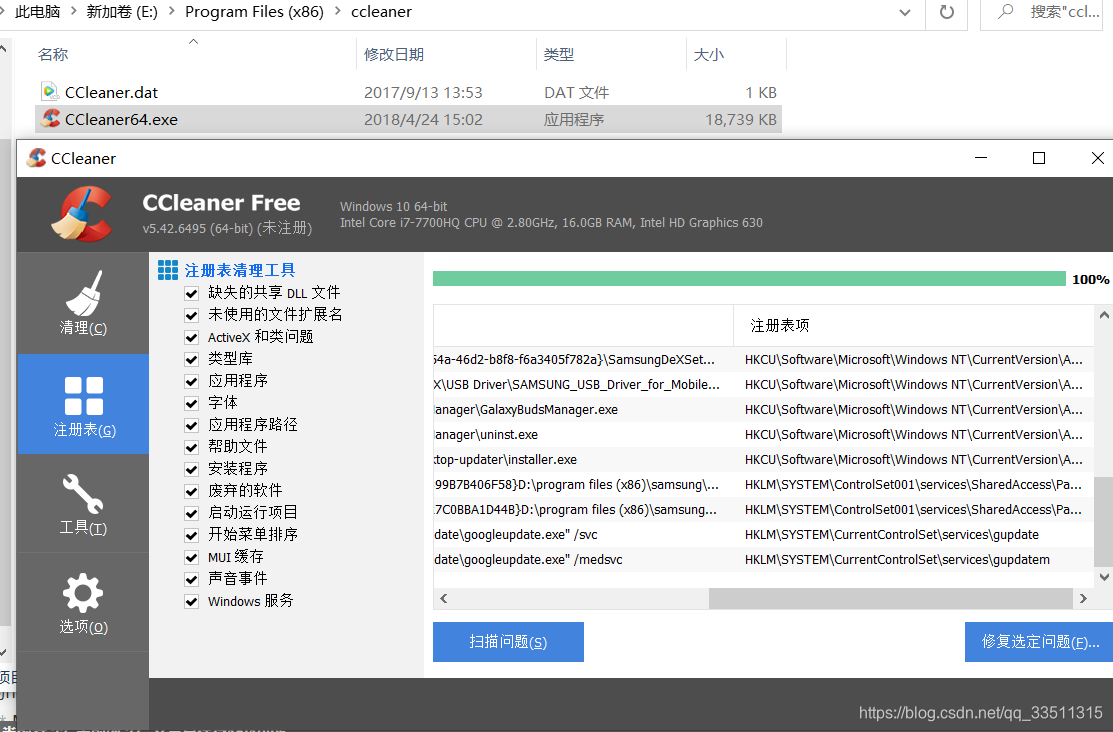Toggle the 字体 checkbox

(191, 403)
